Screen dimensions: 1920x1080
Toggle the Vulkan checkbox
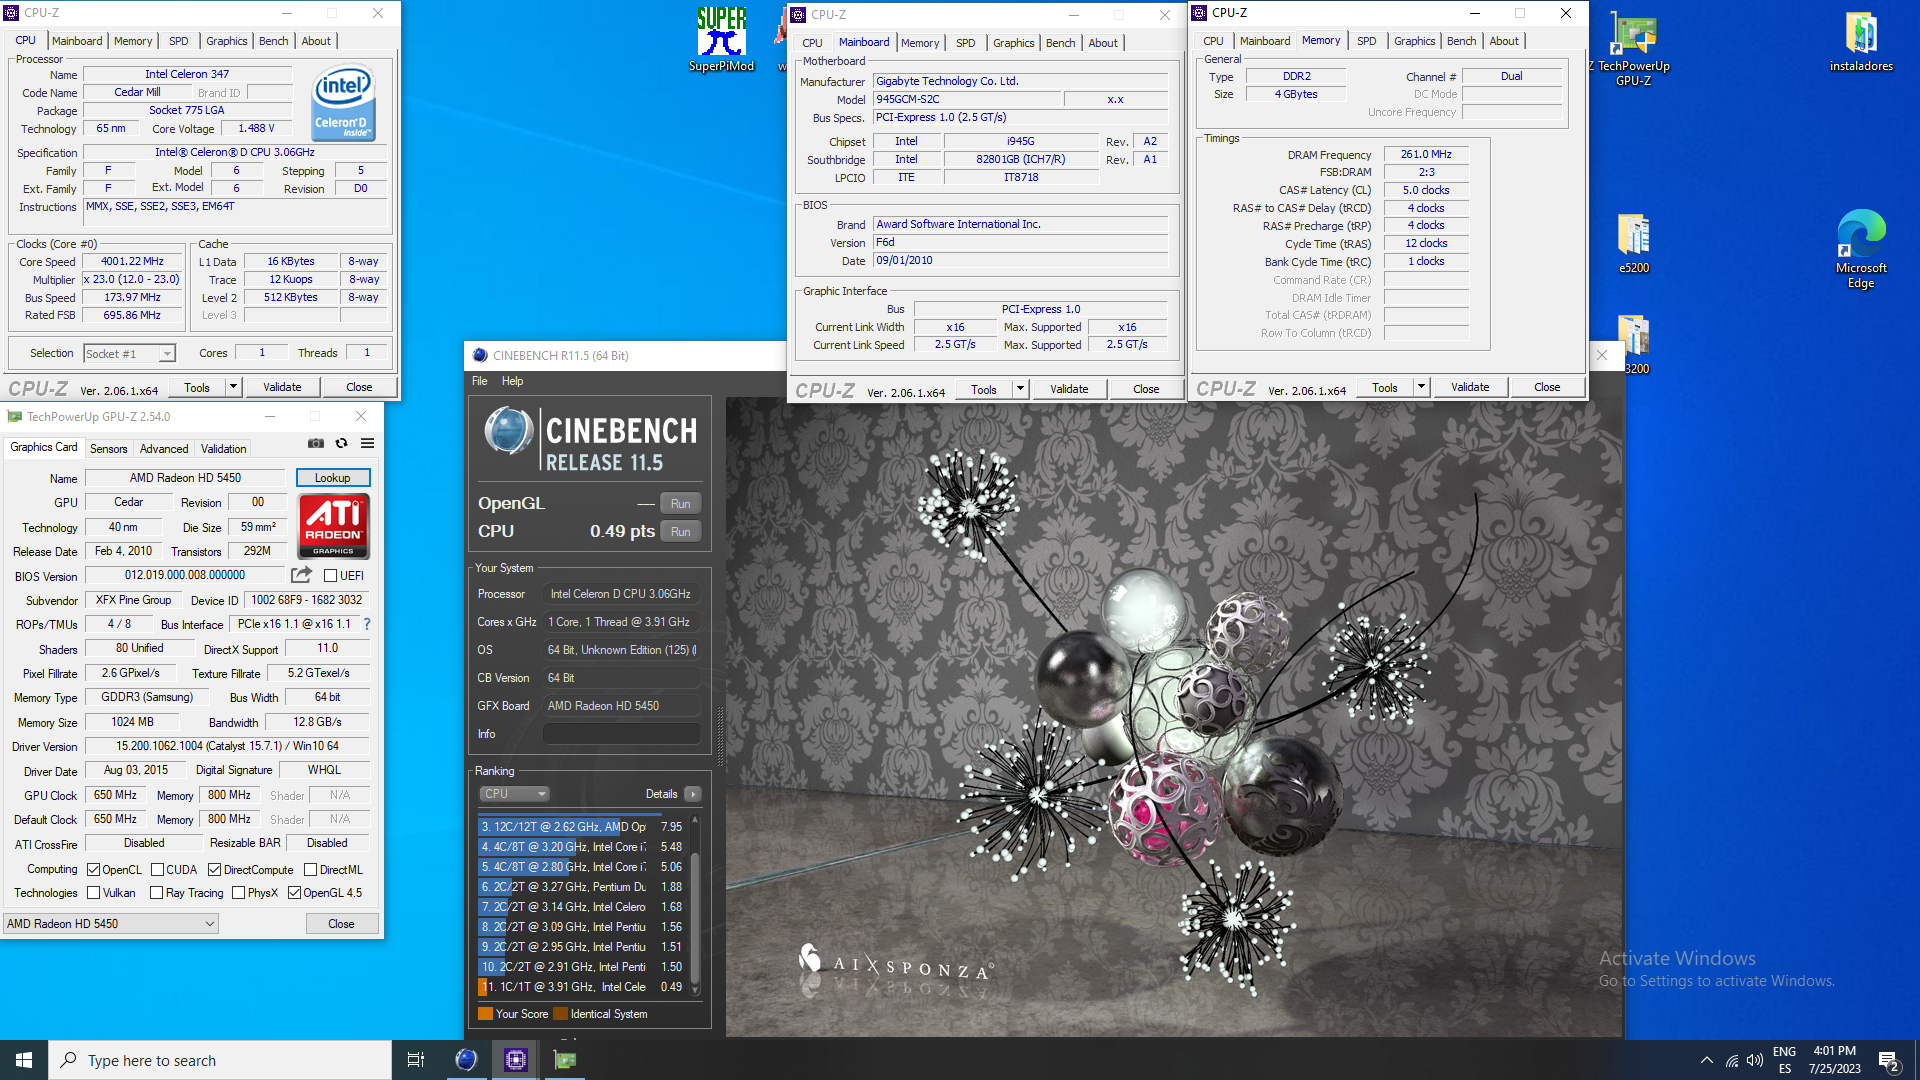[94, 893]
